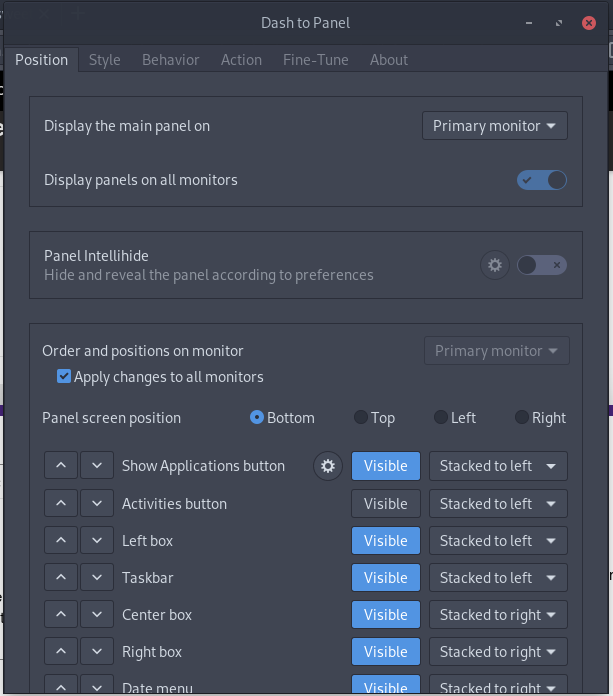
Task: Move Left box down
Action: [97, 541]
